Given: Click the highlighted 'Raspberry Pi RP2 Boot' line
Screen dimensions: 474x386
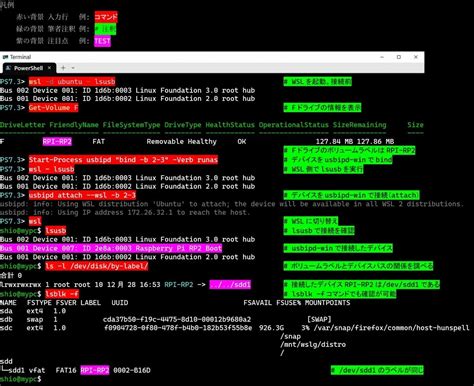Looking at the screenshot, I should (x=111, y=248).
